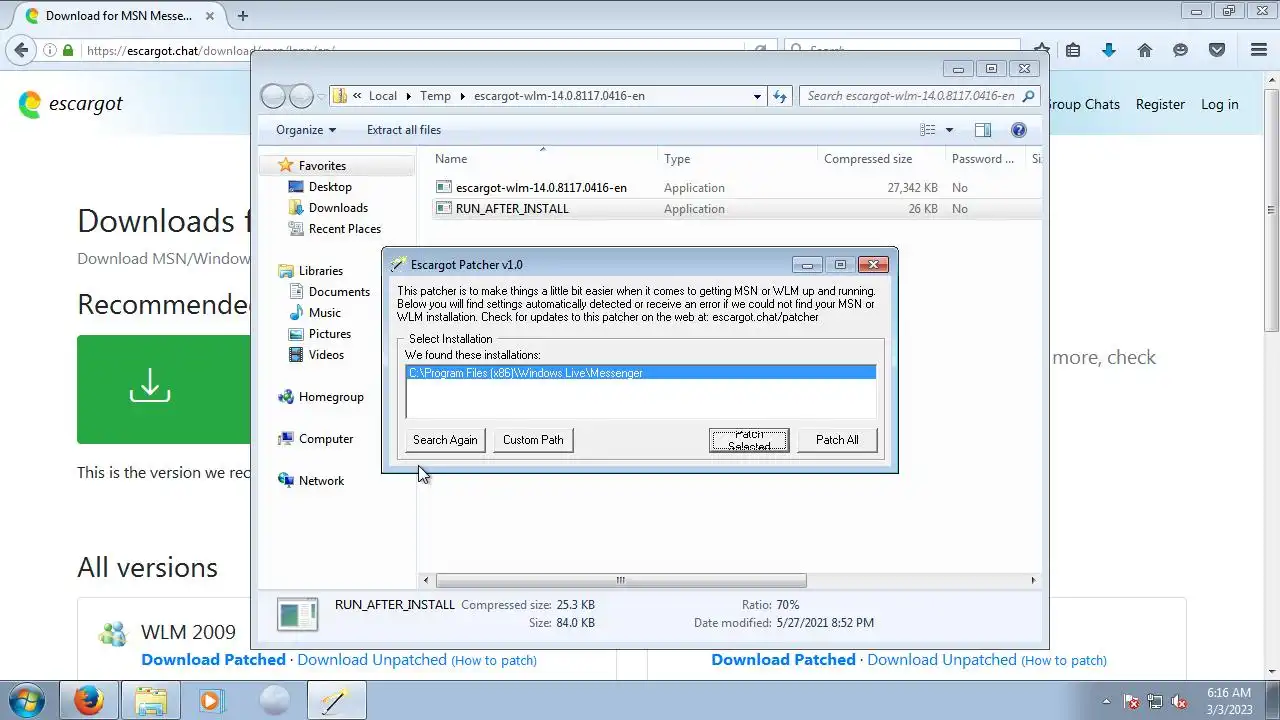Click the Explorer Forward navigation button
Image resolution: width=1280 pixels, height=720 pixels.
pyautogui.click(x=301, y=96)
